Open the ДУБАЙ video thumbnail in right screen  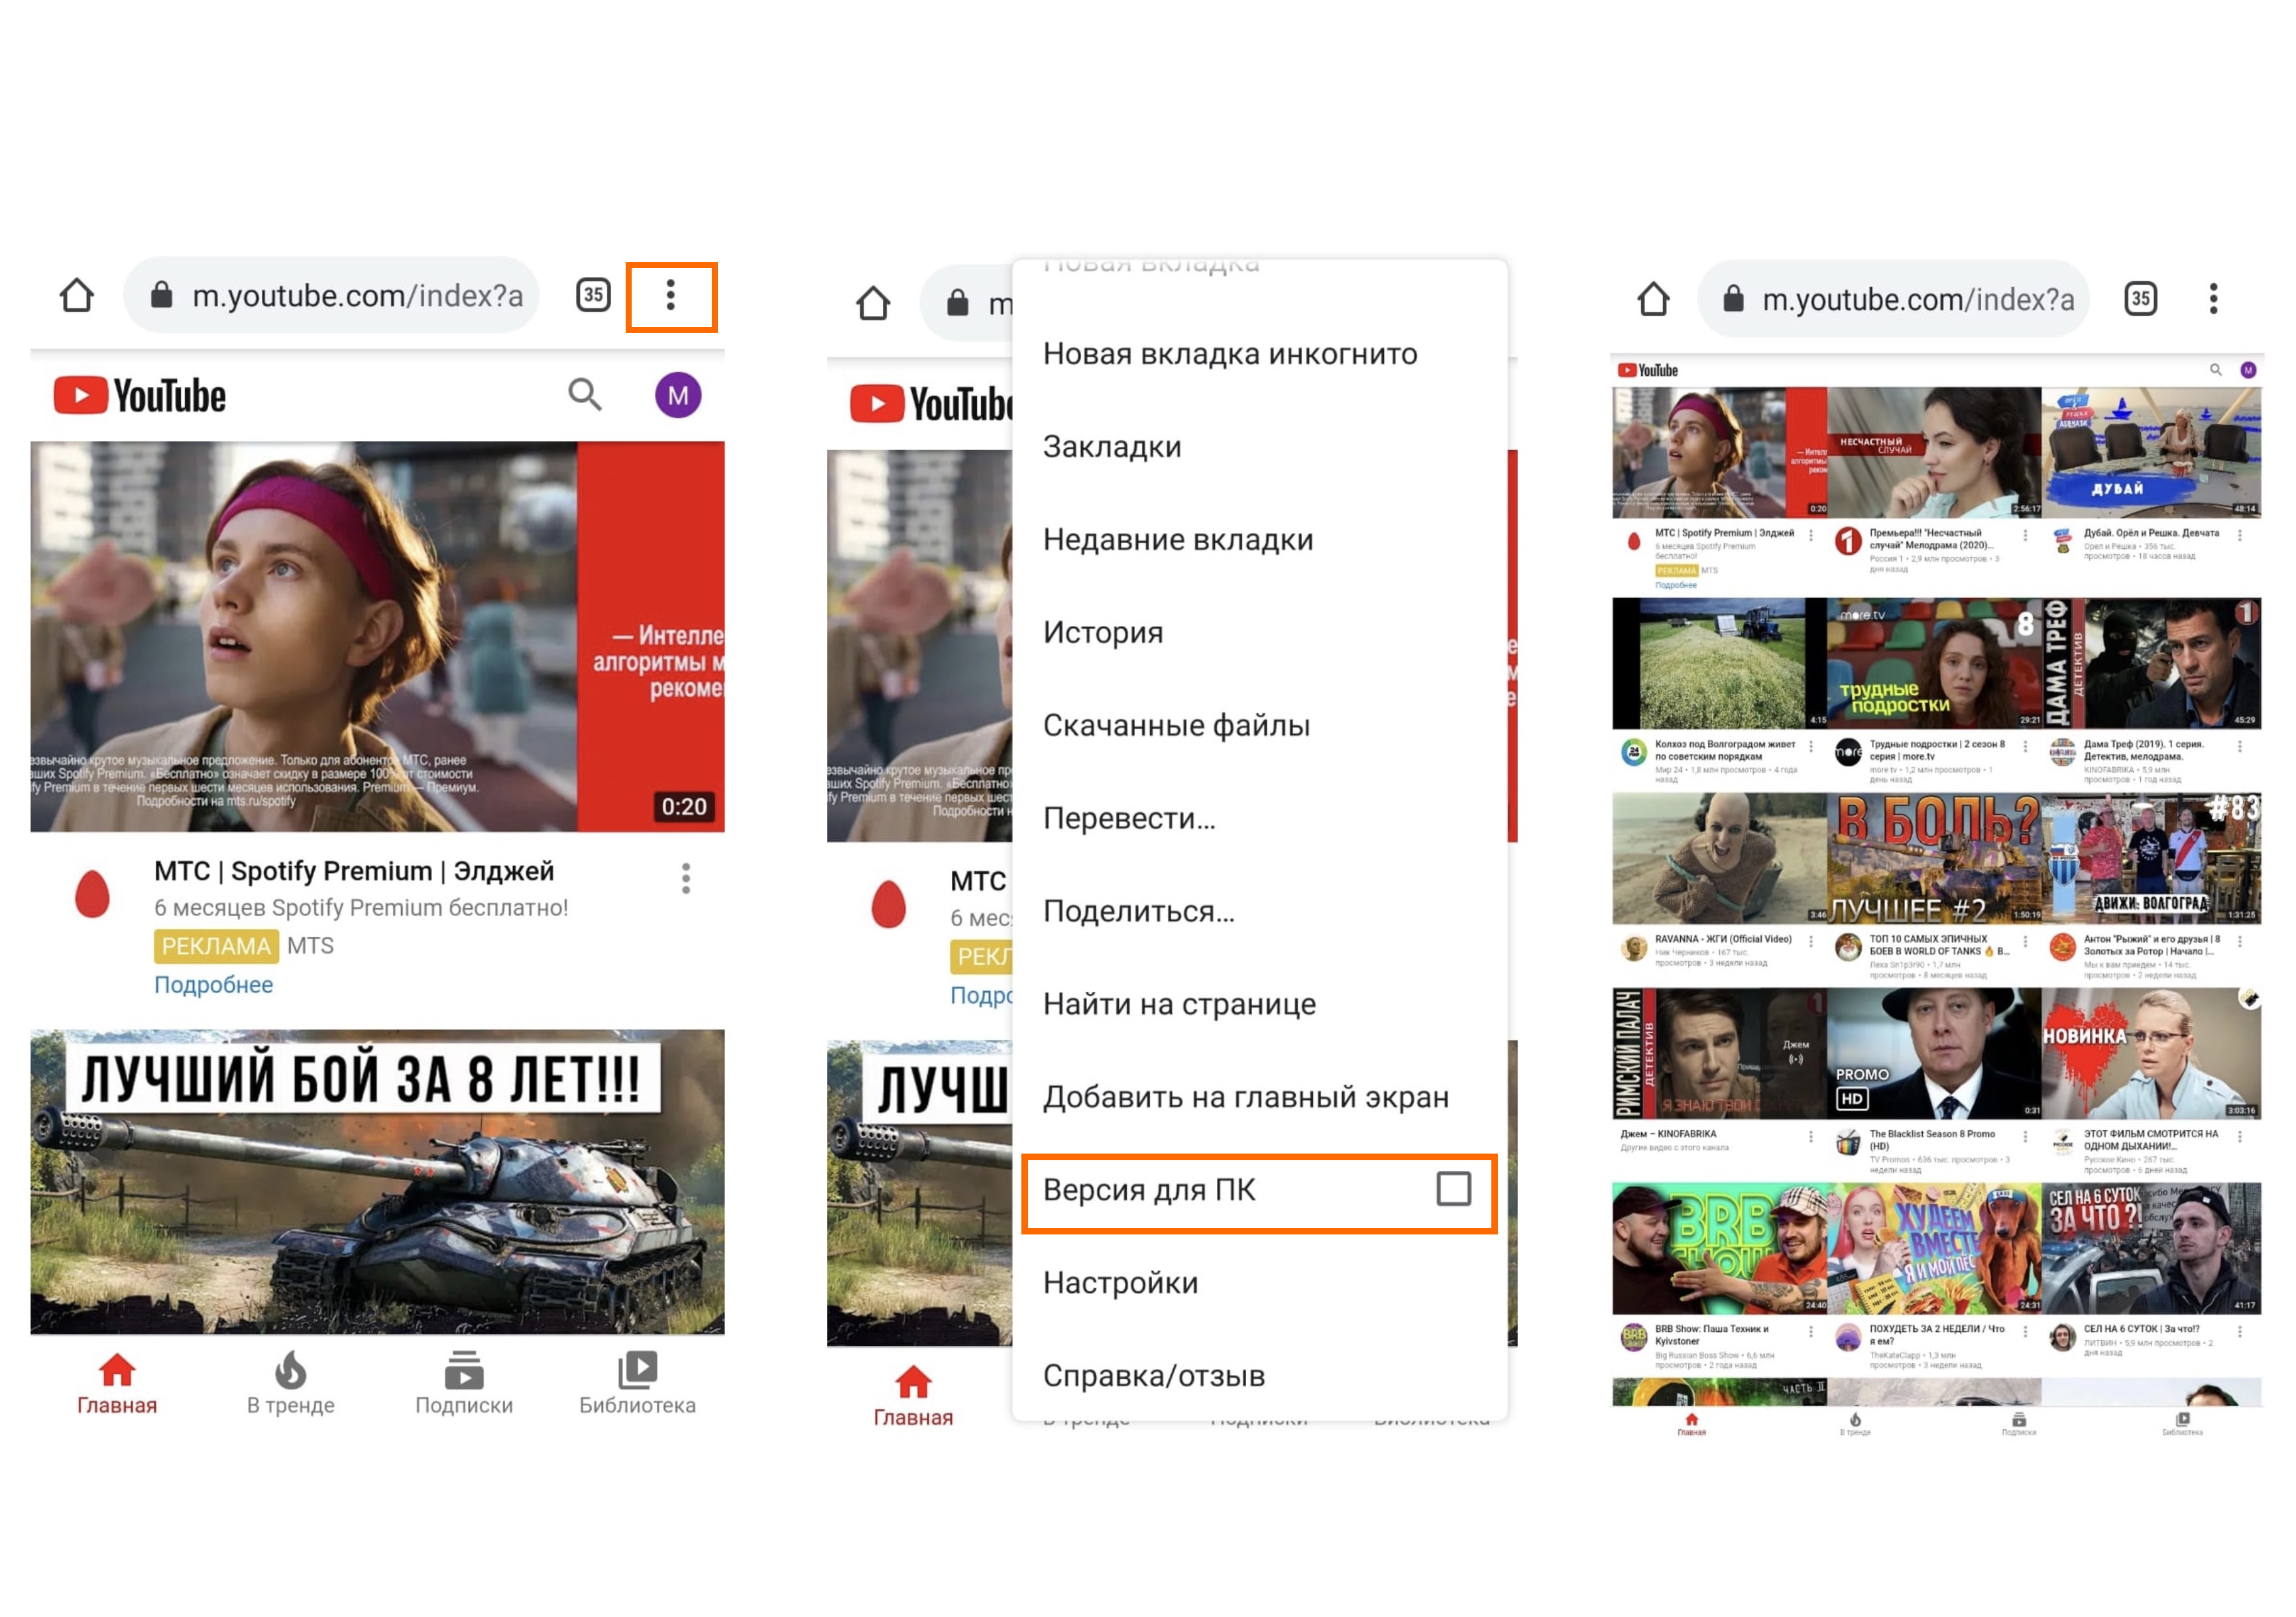point(2151,452)
